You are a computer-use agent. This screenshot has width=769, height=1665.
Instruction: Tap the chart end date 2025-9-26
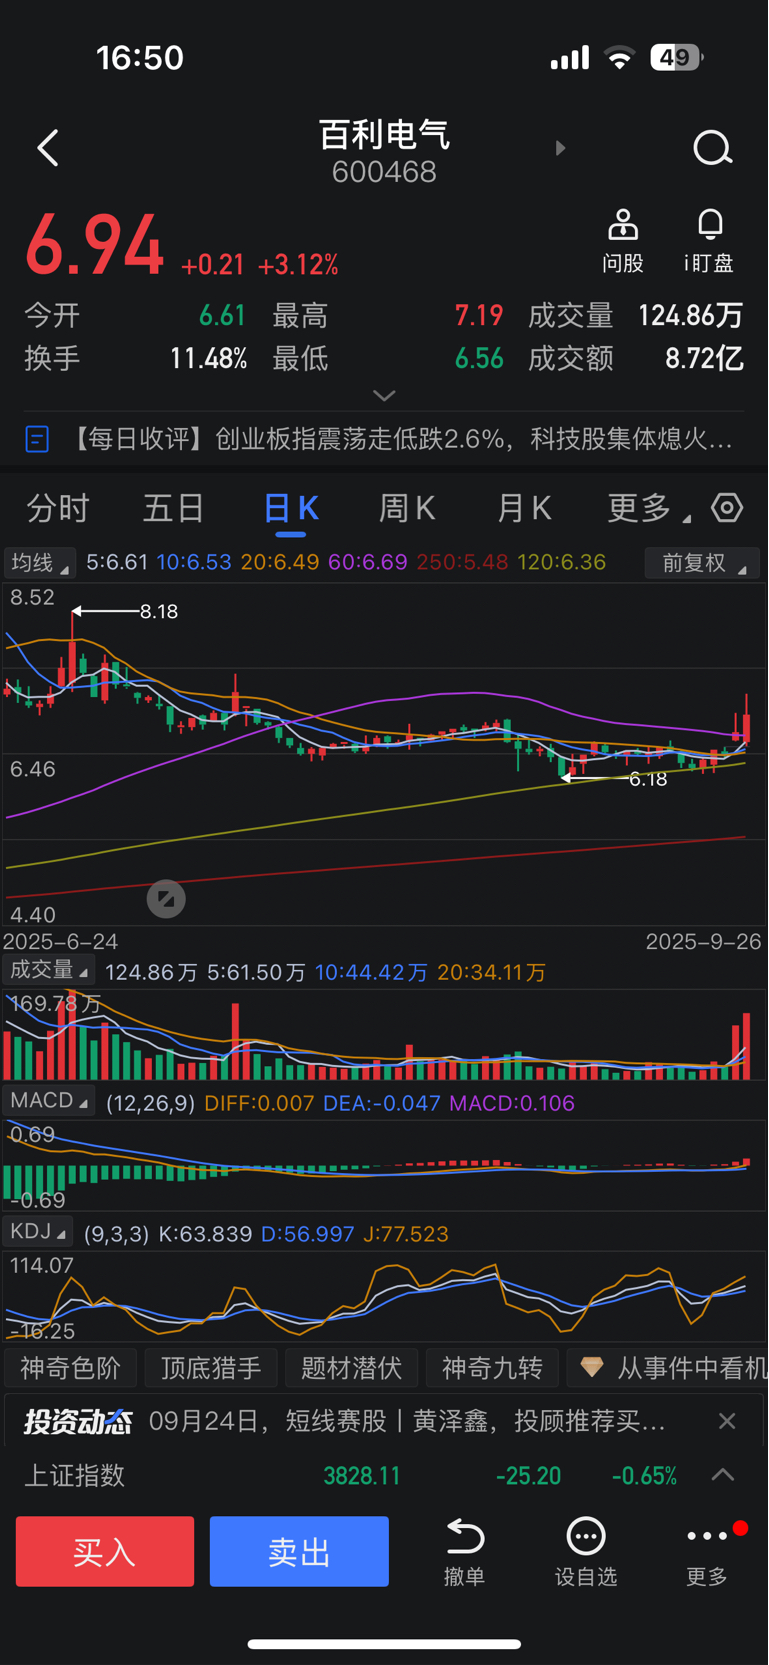tap(703, 941)
